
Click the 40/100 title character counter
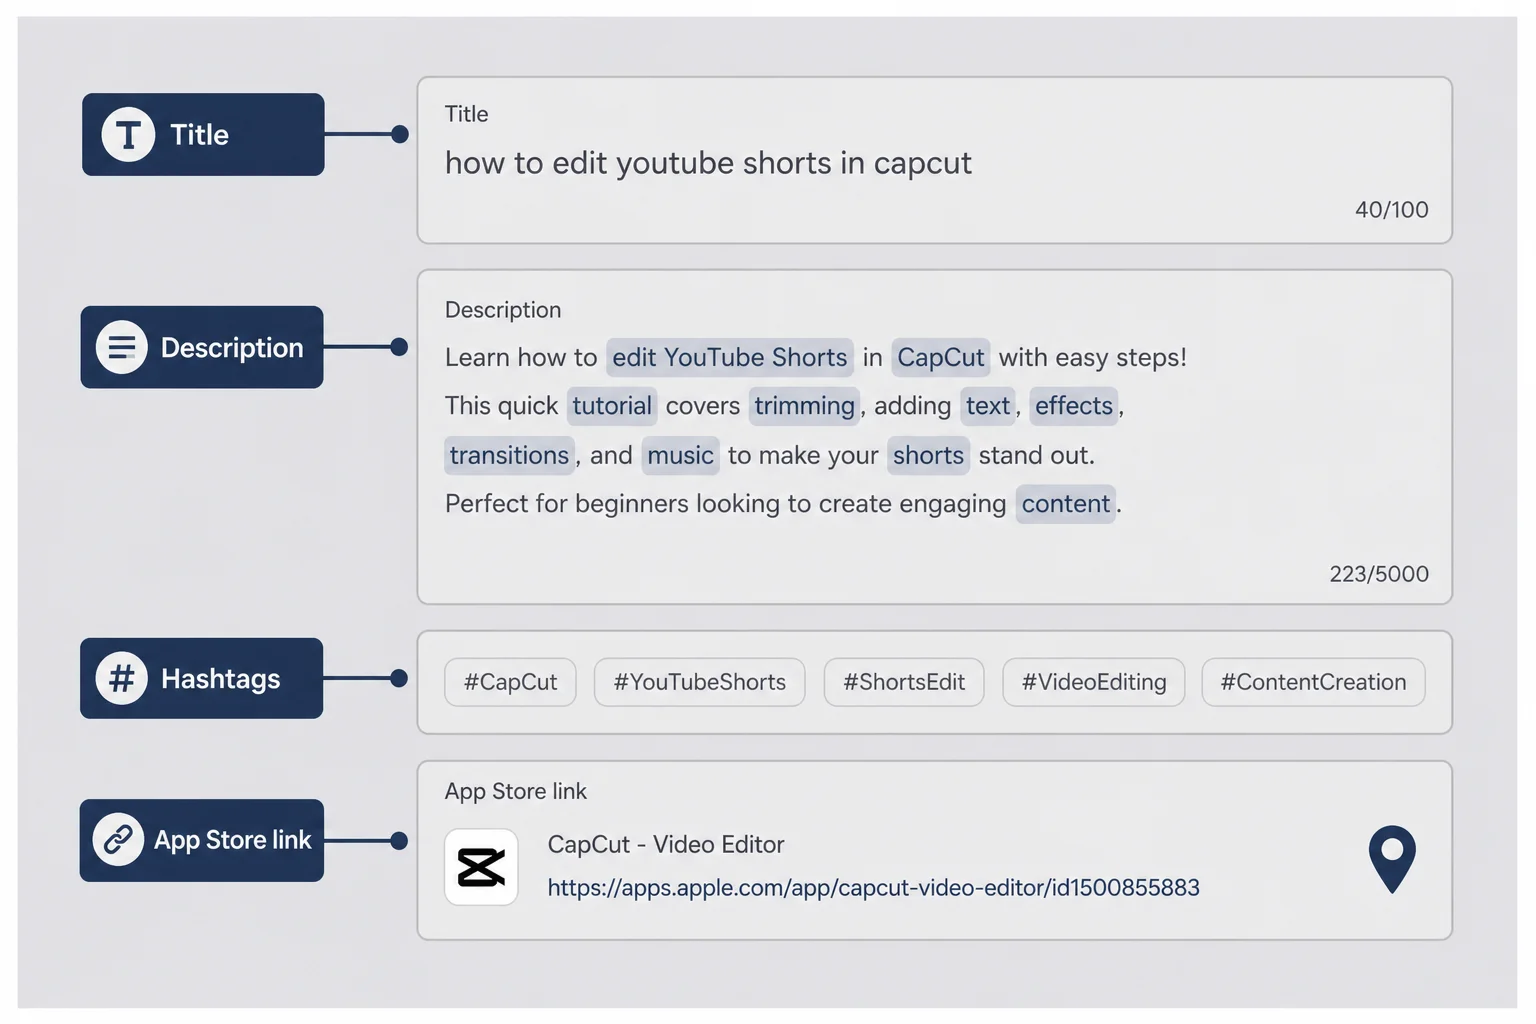point(1391,210)
